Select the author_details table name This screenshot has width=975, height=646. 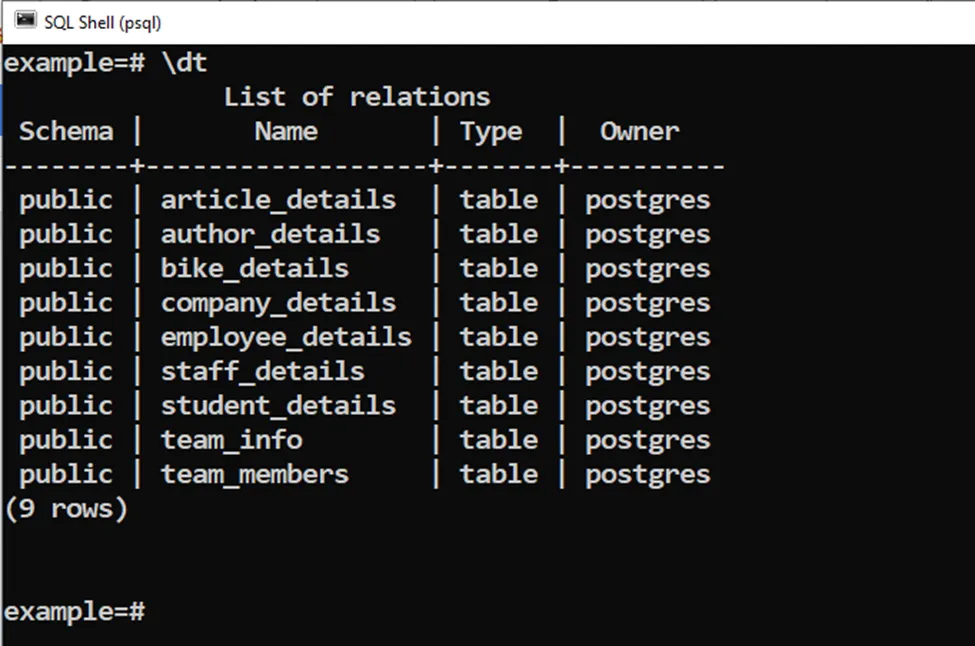click(x=270, y=235)
